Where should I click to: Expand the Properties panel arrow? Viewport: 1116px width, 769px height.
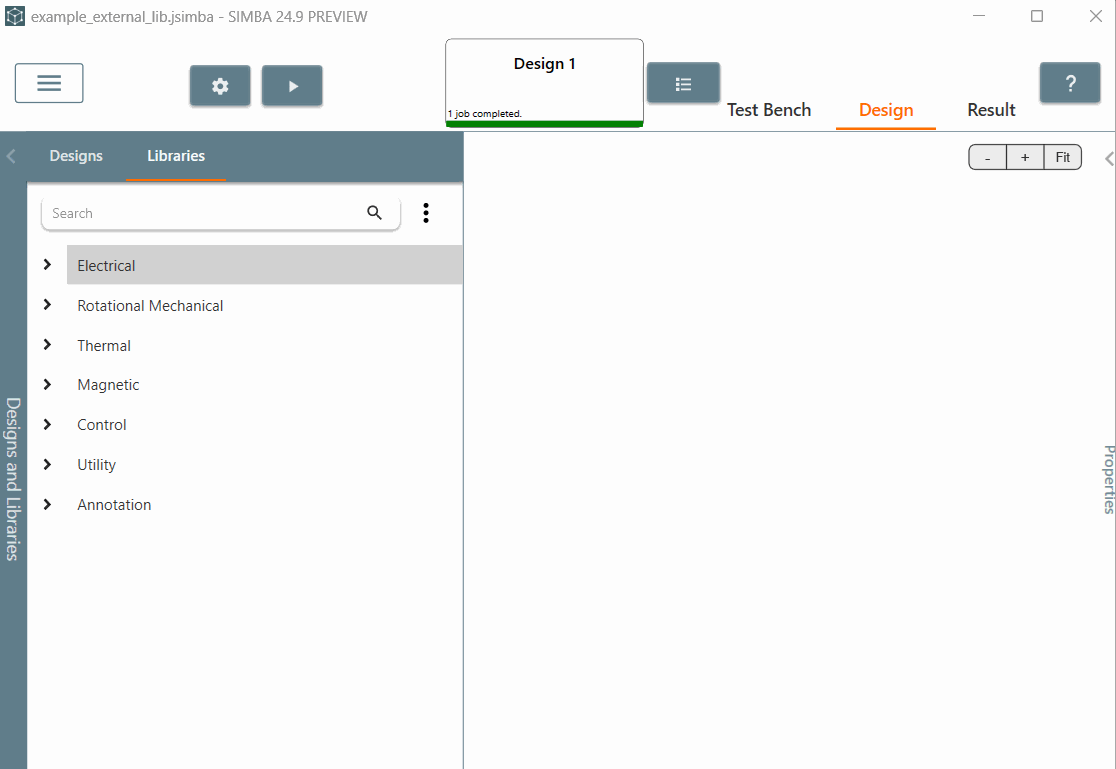click(x=1109, y=159)
